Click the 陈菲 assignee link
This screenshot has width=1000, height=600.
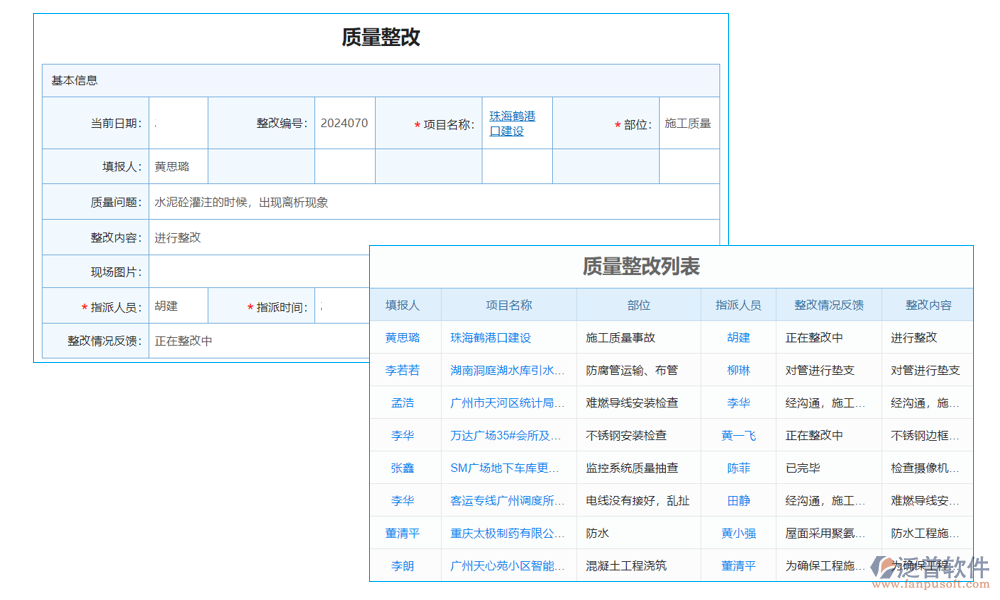(738, 467)
